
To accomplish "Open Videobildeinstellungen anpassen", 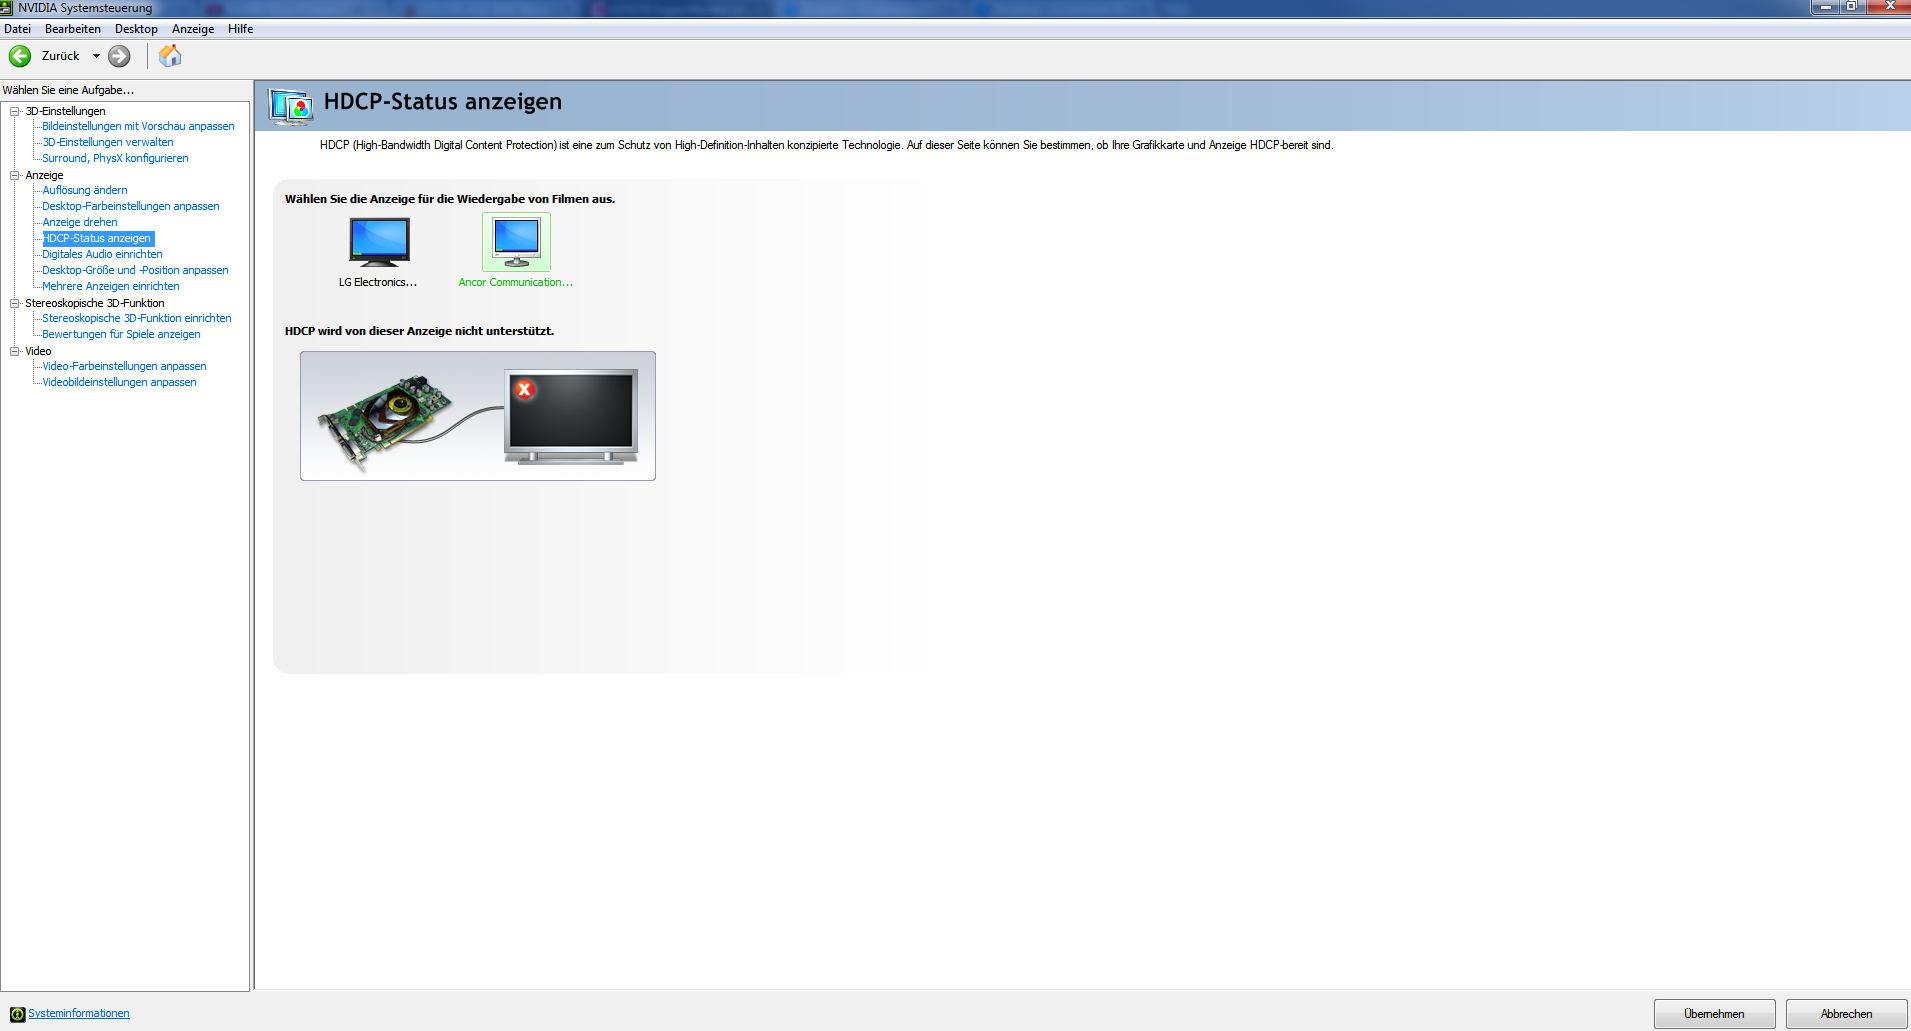I will tap(119, 382).
